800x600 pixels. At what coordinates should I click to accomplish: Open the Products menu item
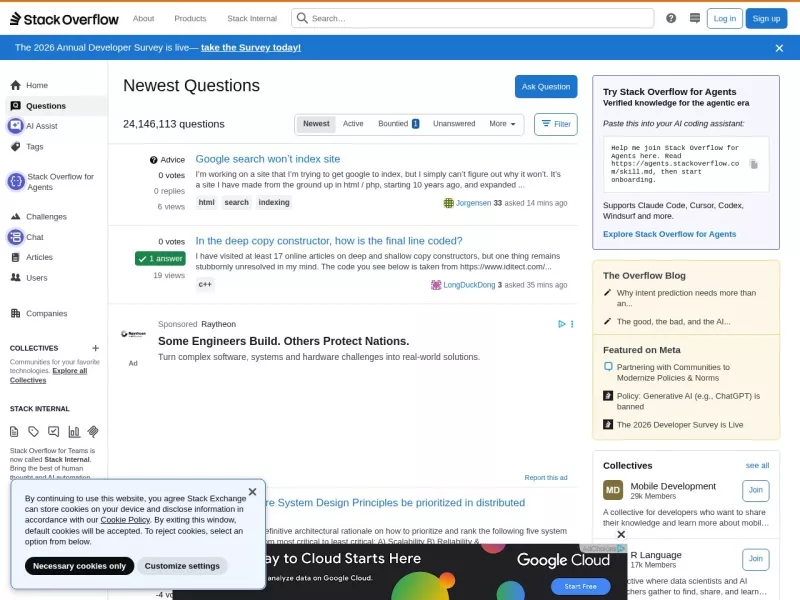[x=190, y=18]
